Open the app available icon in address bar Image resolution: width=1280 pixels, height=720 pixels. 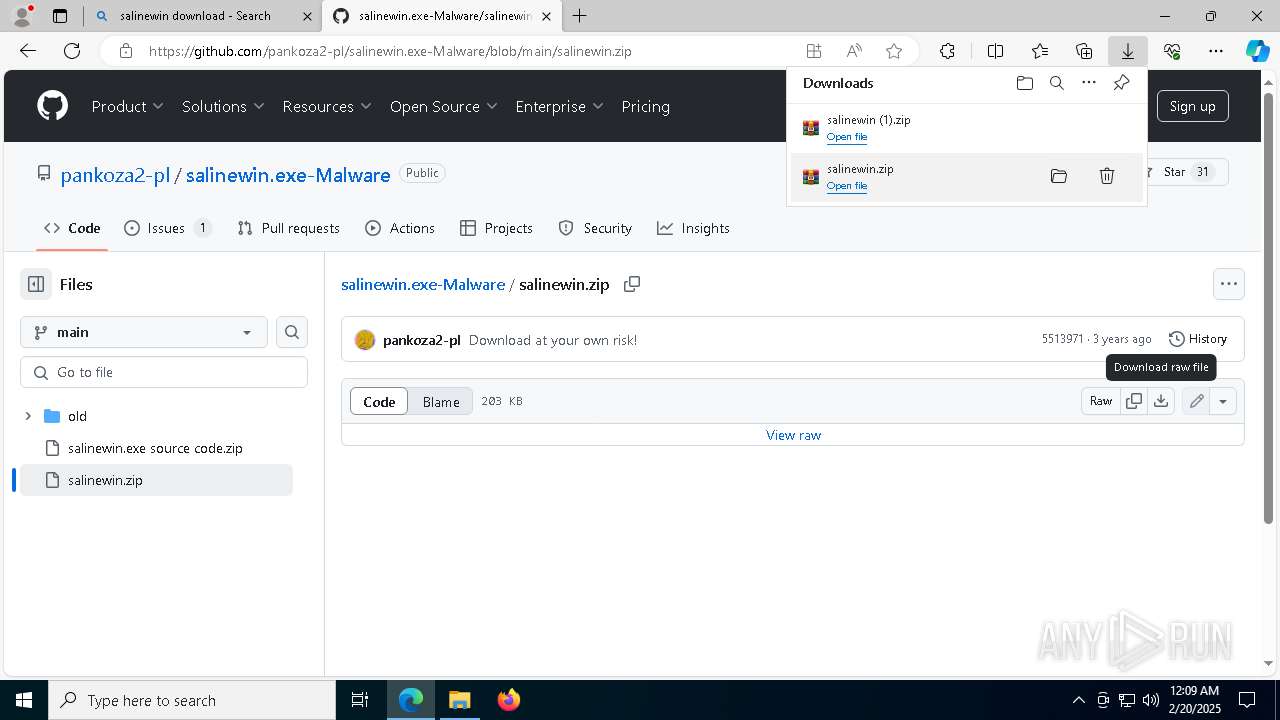[814, 51]
